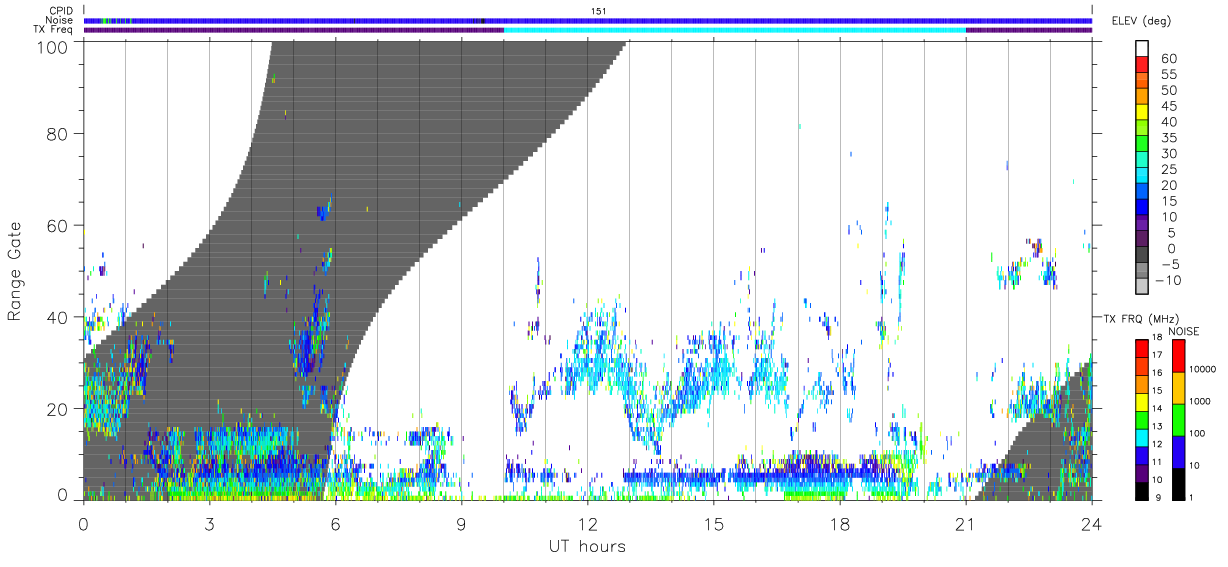Click the 80 tick on Range Gate axis
Screen dimensions: 1228x567
point(58,133)
